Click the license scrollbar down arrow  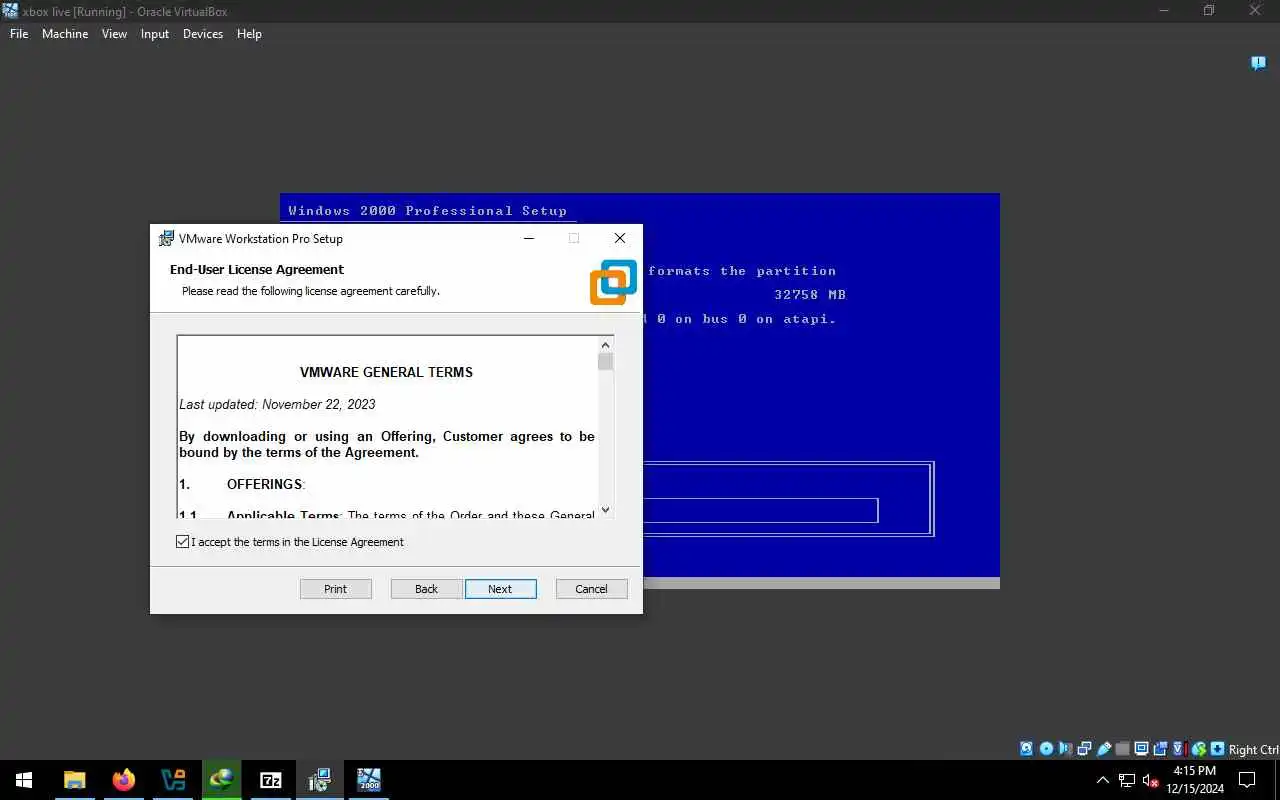(x=605, y=509)
